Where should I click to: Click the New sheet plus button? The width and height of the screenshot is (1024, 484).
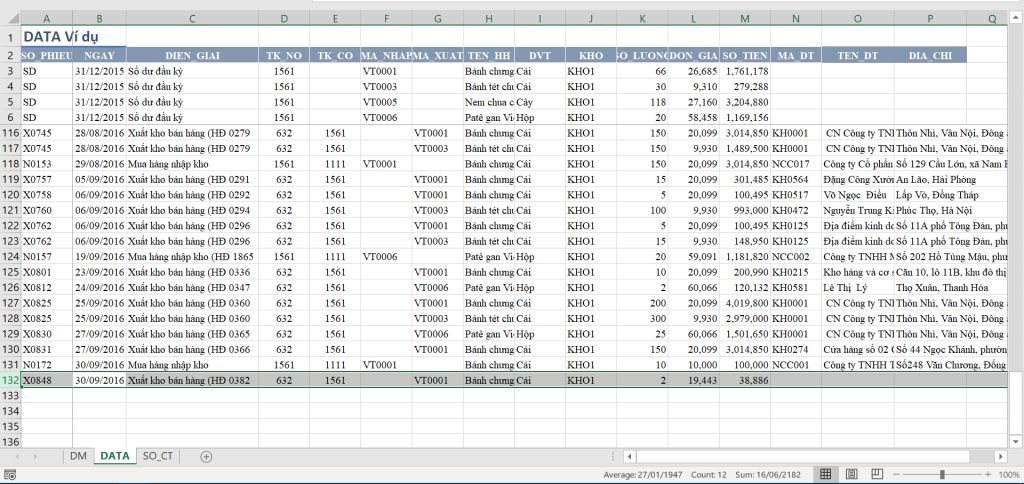[207, 456]
